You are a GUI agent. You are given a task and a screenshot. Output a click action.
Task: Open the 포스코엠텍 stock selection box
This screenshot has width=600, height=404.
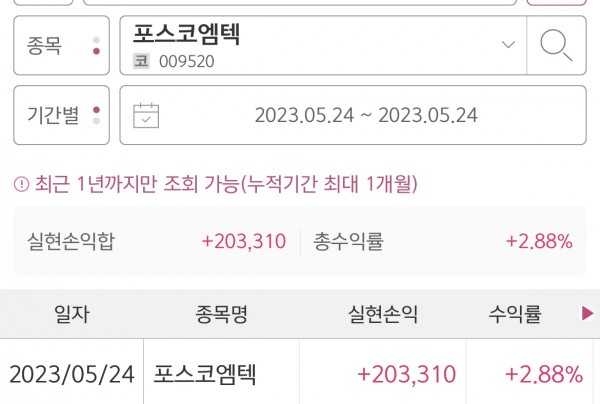(x=320, y=45)
